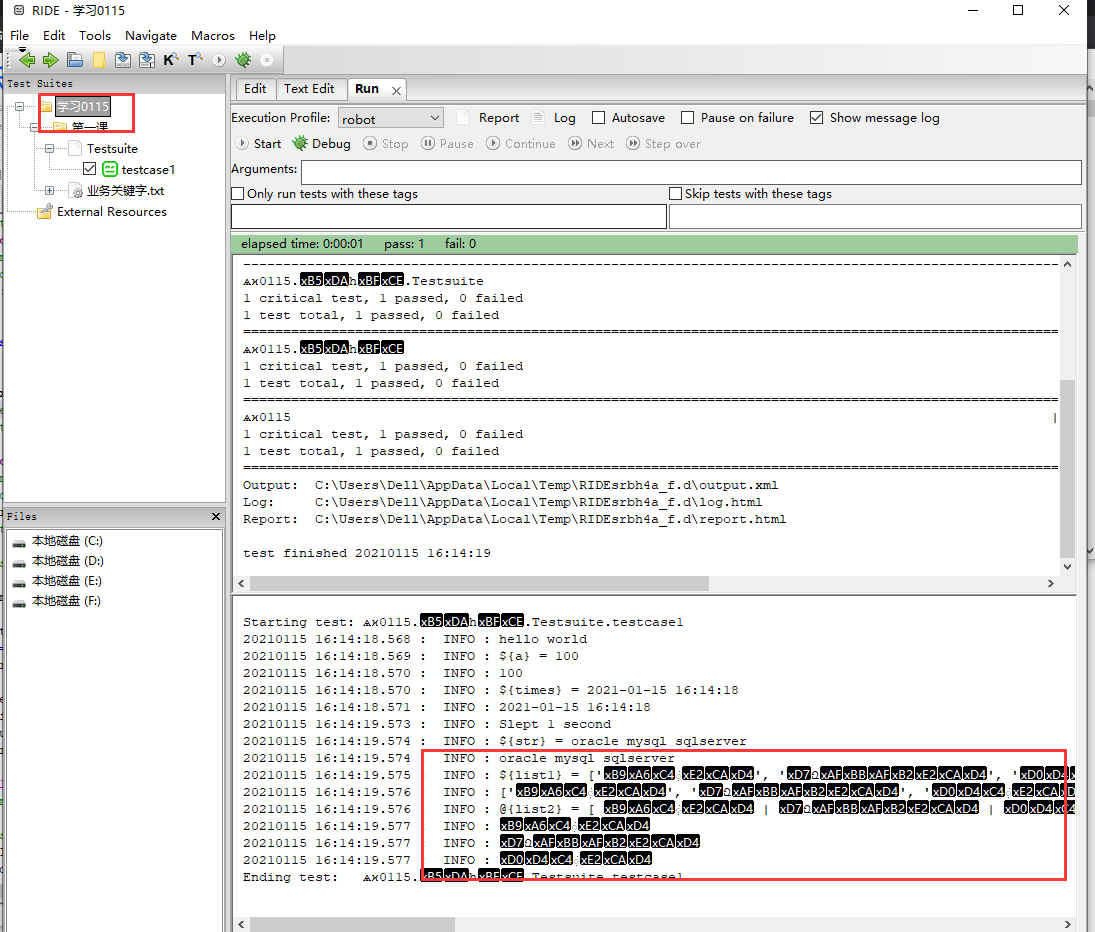Collapse the 第一课 folder node

pos(34,127)
